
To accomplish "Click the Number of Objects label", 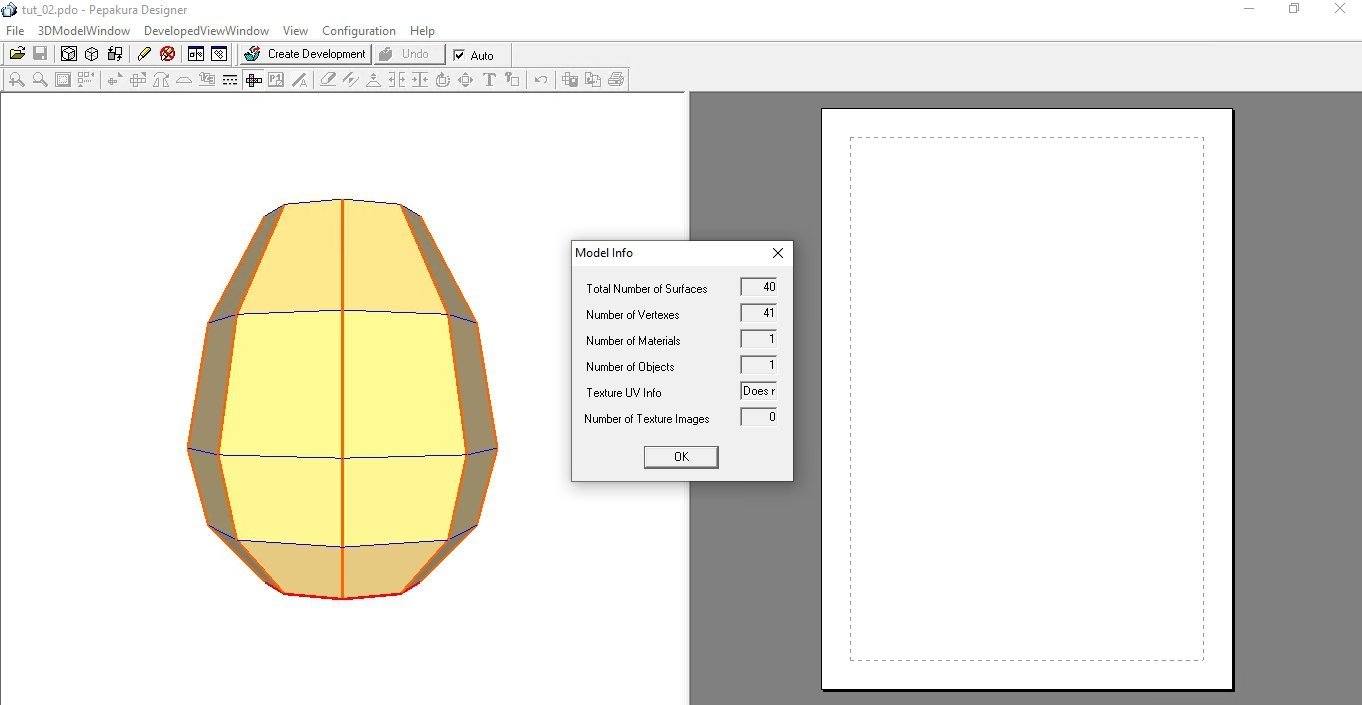I will point(630,367).
